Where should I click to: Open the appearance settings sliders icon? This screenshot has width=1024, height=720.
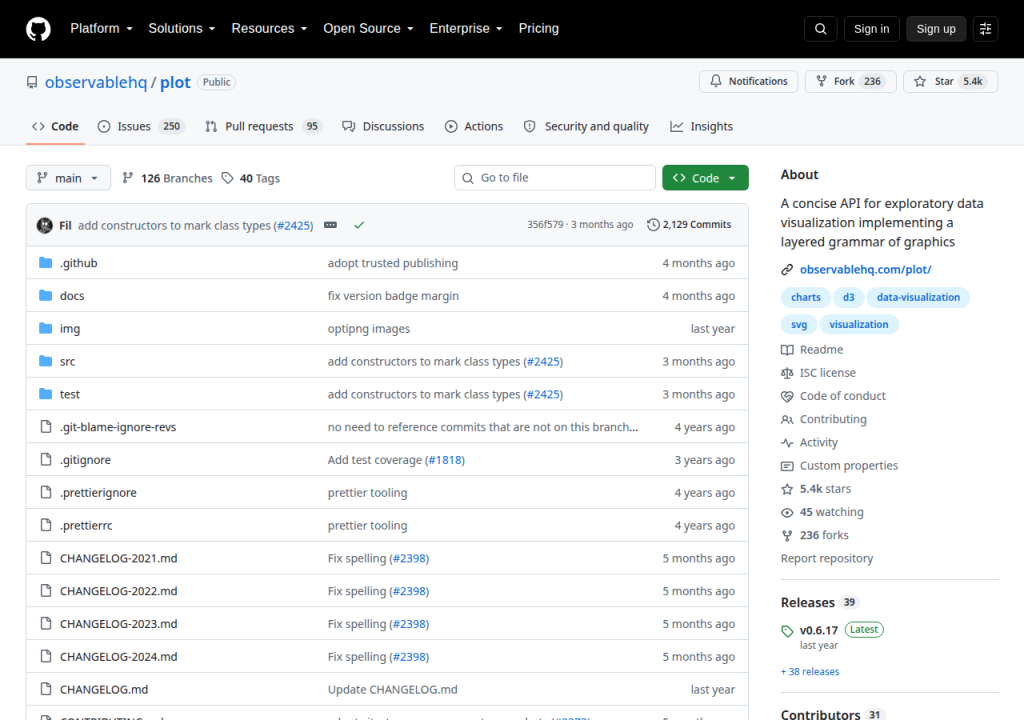tap(985, 29)
